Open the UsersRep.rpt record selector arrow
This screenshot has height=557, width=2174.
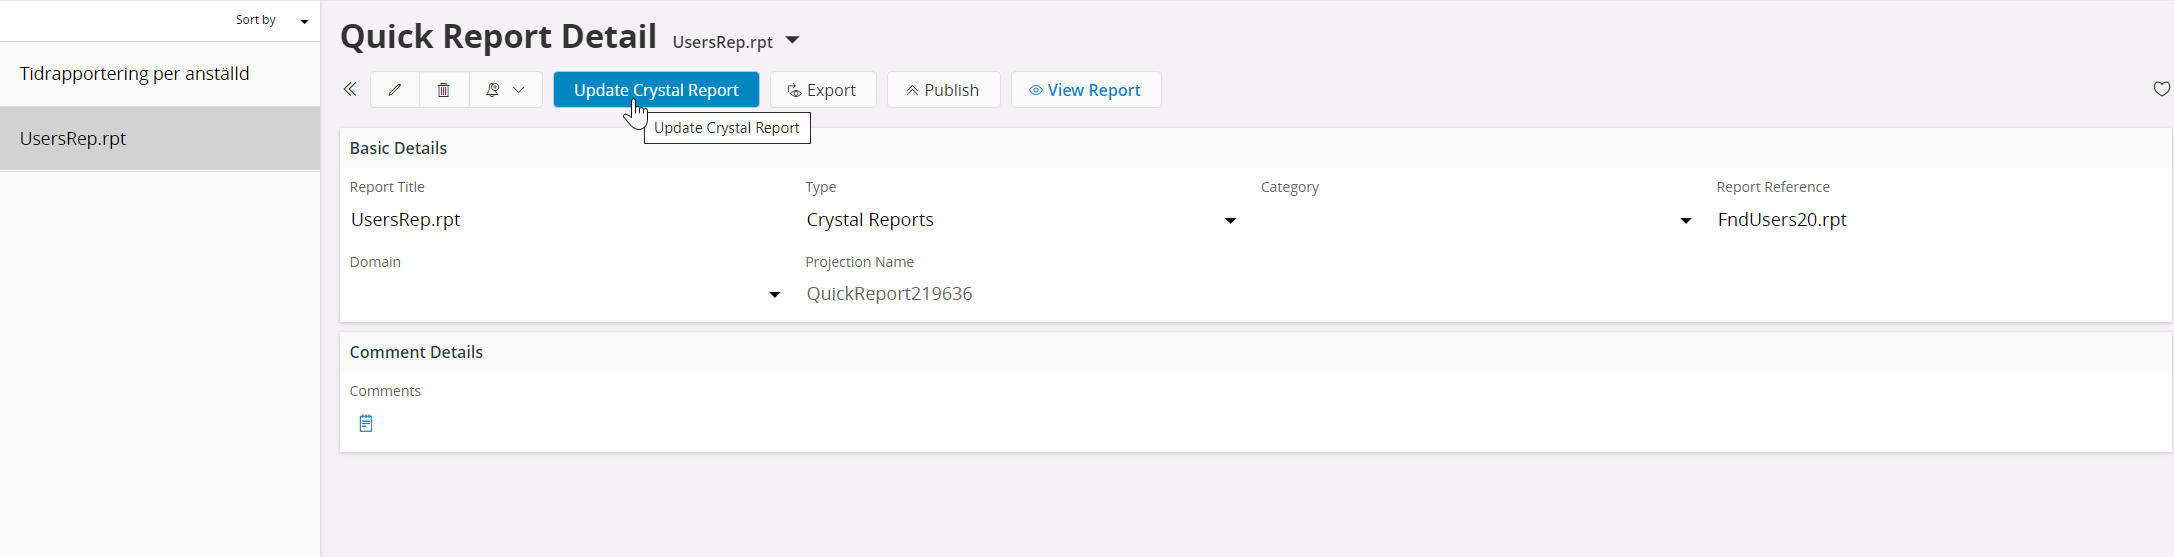coord(793,41)
